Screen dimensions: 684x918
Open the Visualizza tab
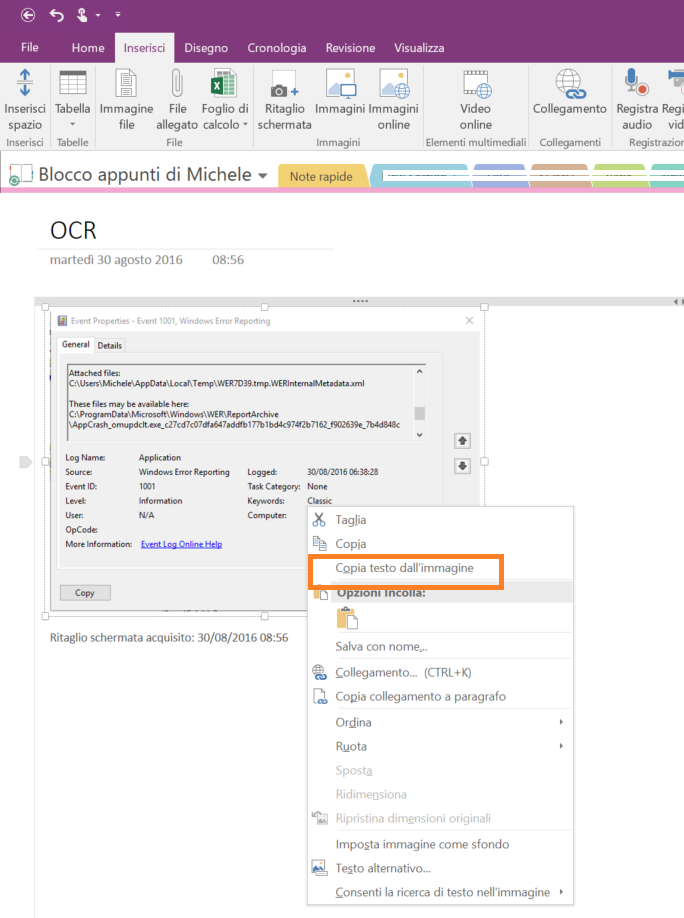pyautogui.click(x=419, y=48)
